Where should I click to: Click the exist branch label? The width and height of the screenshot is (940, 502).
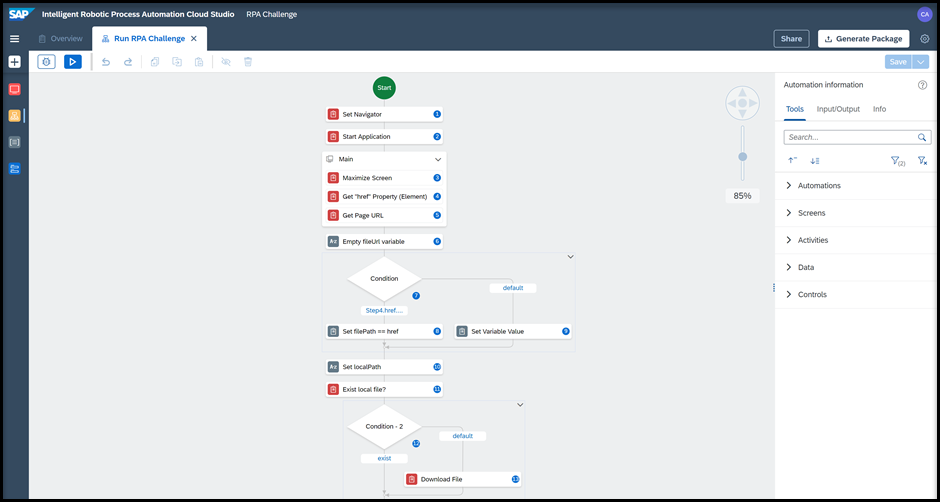(384, 458)
